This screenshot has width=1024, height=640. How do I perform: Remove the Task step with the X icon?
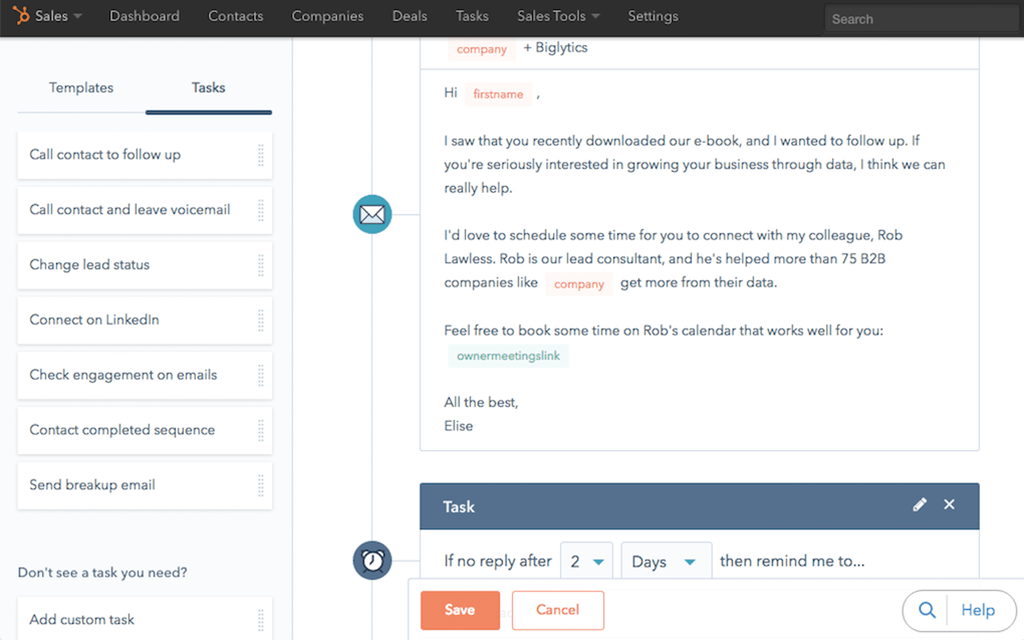949,504
